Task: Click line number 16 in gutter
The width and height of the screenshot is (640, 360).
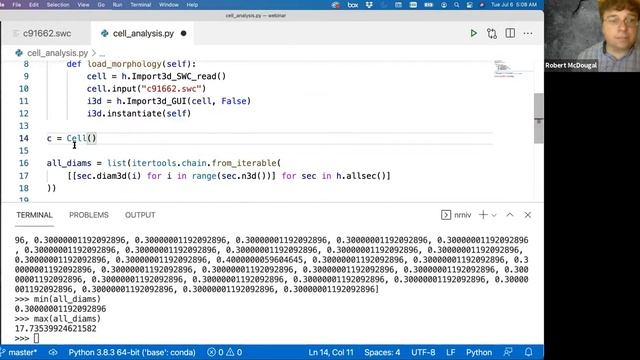Action: coord(24,163)
